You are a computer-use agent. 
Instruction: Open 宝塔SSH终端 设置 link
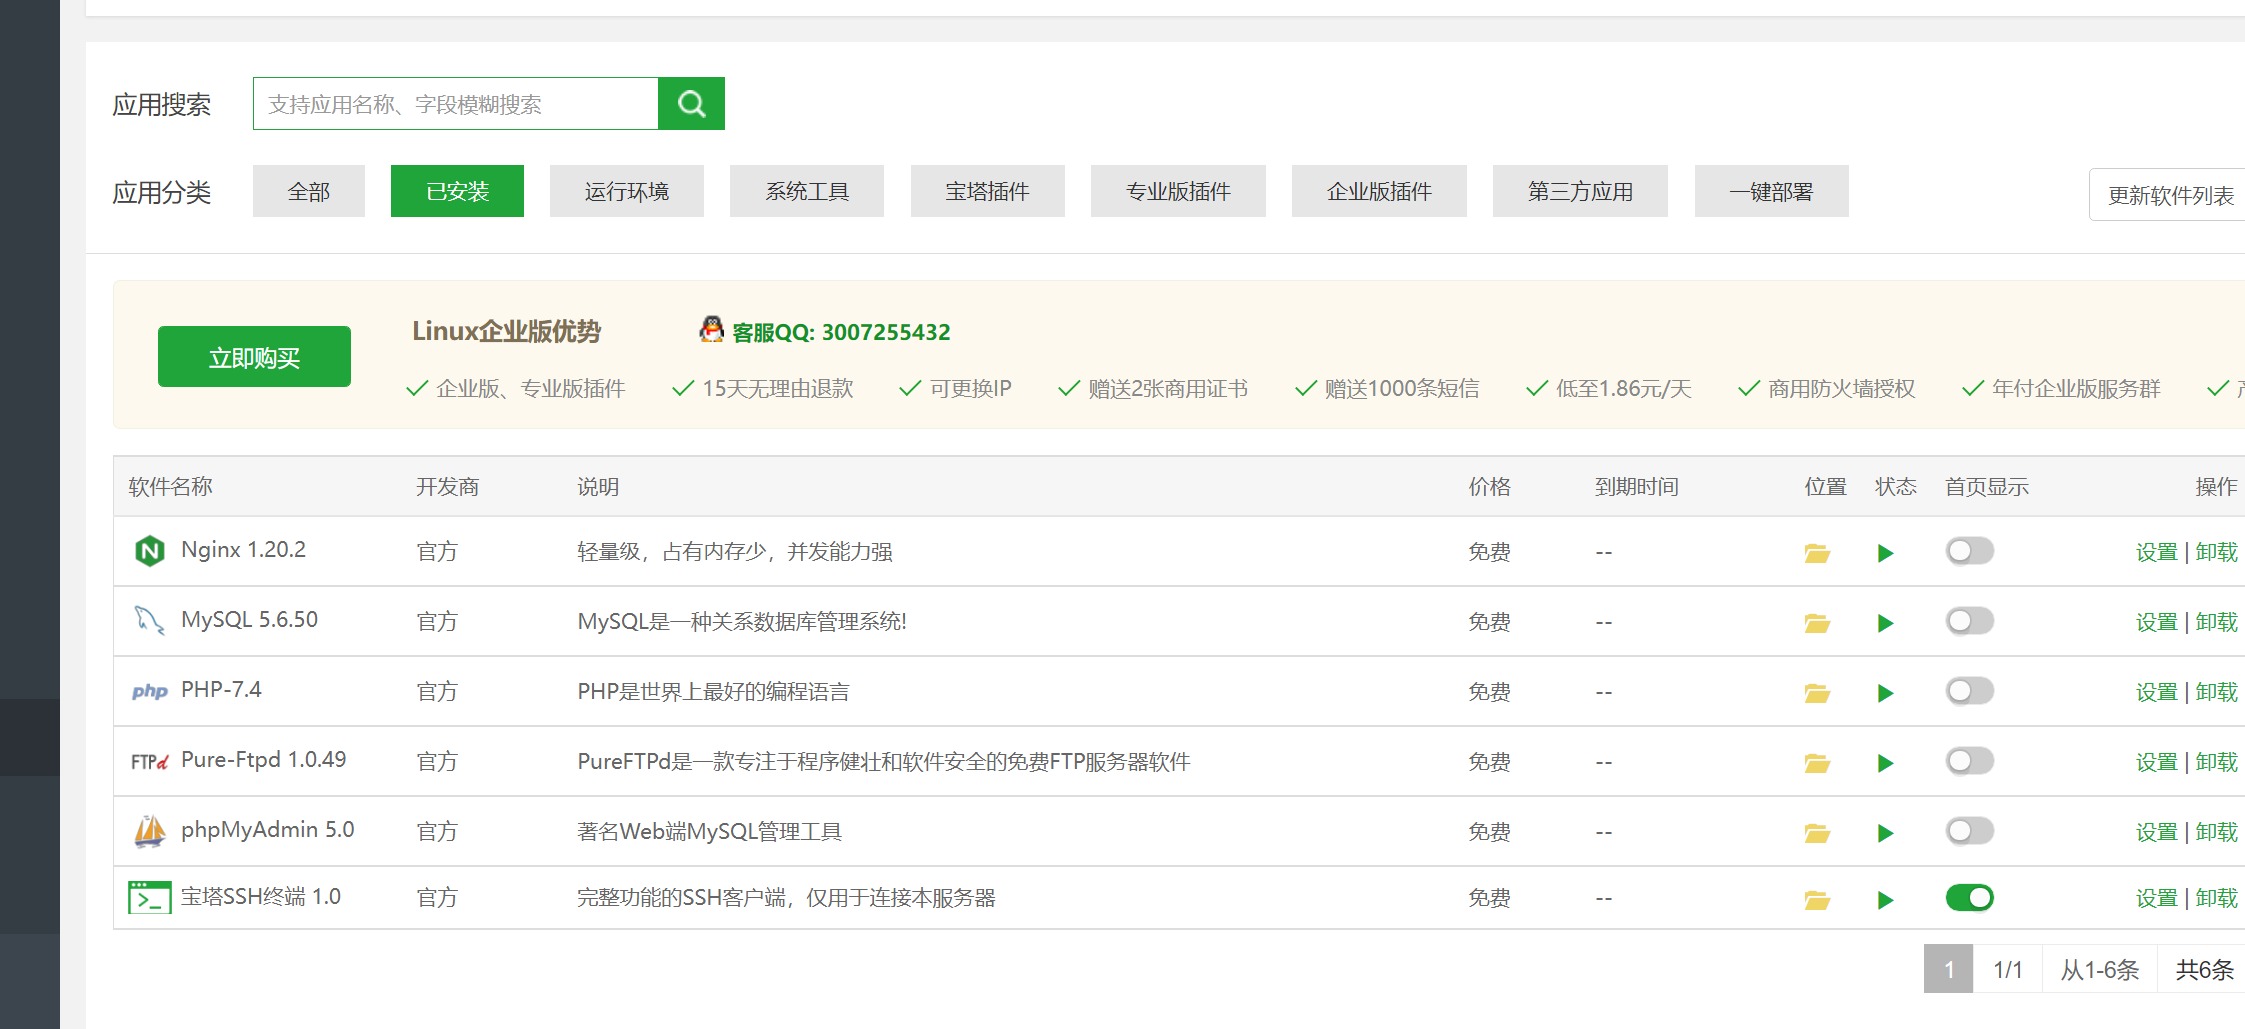coord(2156,898)
